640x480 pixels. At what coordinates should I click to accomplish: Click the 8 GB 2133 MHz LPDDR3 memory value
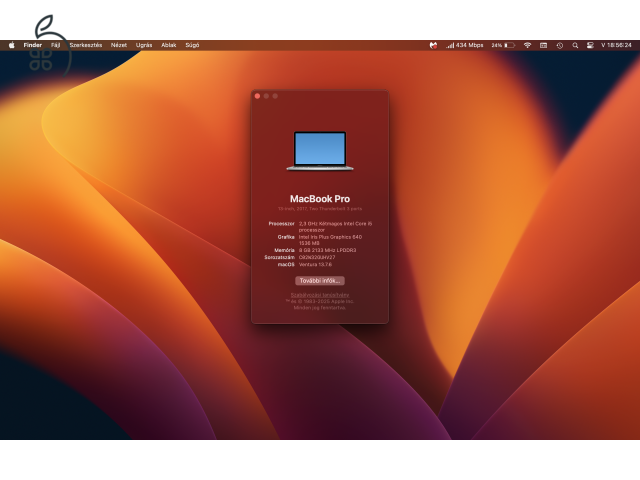point(327,250)
